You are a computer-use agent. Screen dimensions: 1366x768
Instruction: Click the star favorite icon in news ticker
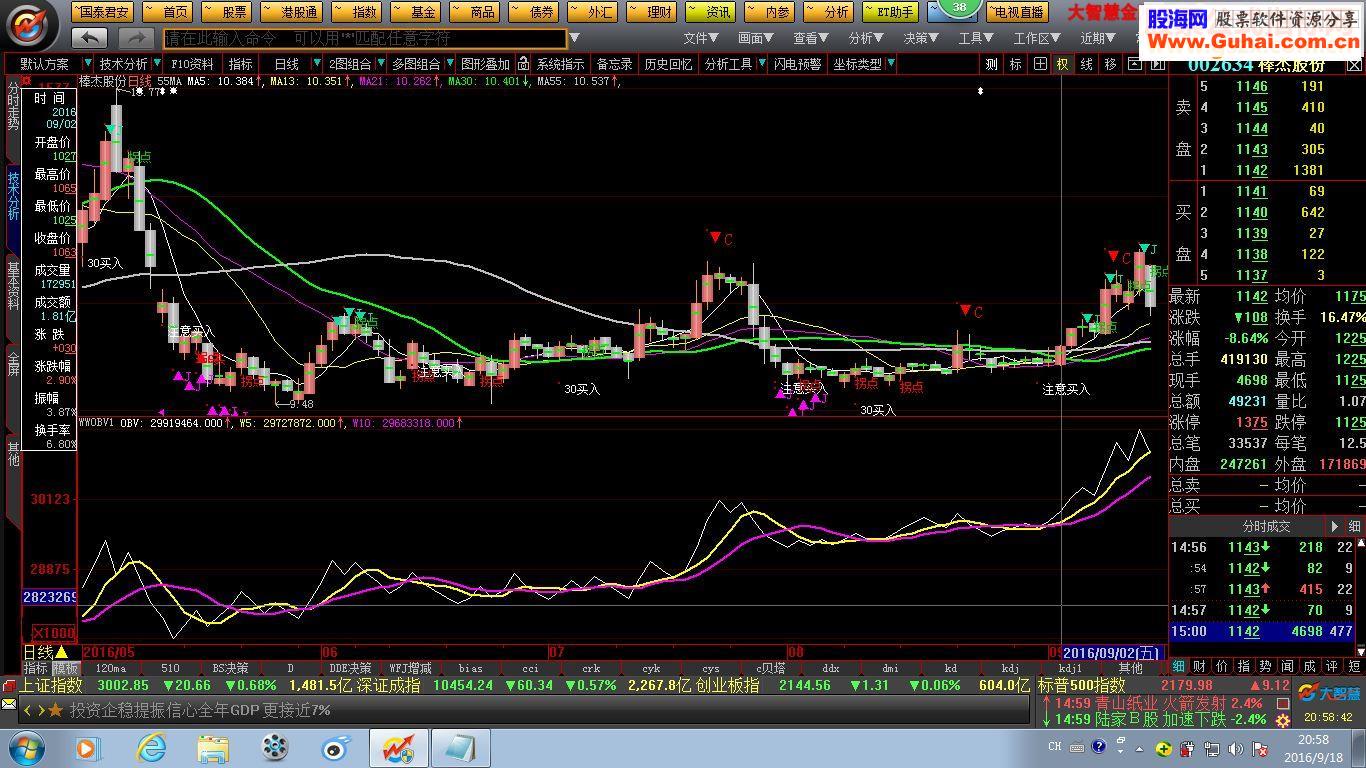tap(55, 710)
